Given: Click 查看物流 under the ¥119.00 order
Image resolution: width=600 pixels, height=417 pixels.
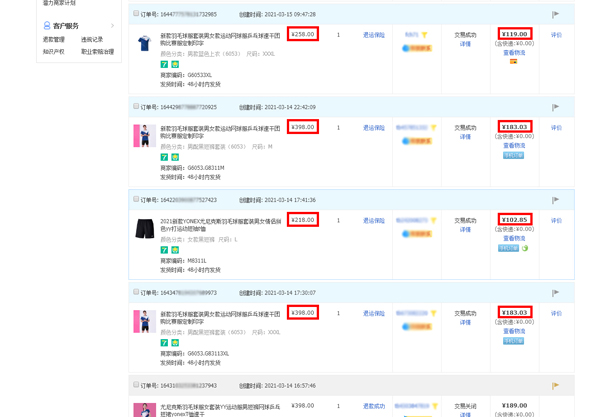Looking at the screenshot, I should point(514,53).
